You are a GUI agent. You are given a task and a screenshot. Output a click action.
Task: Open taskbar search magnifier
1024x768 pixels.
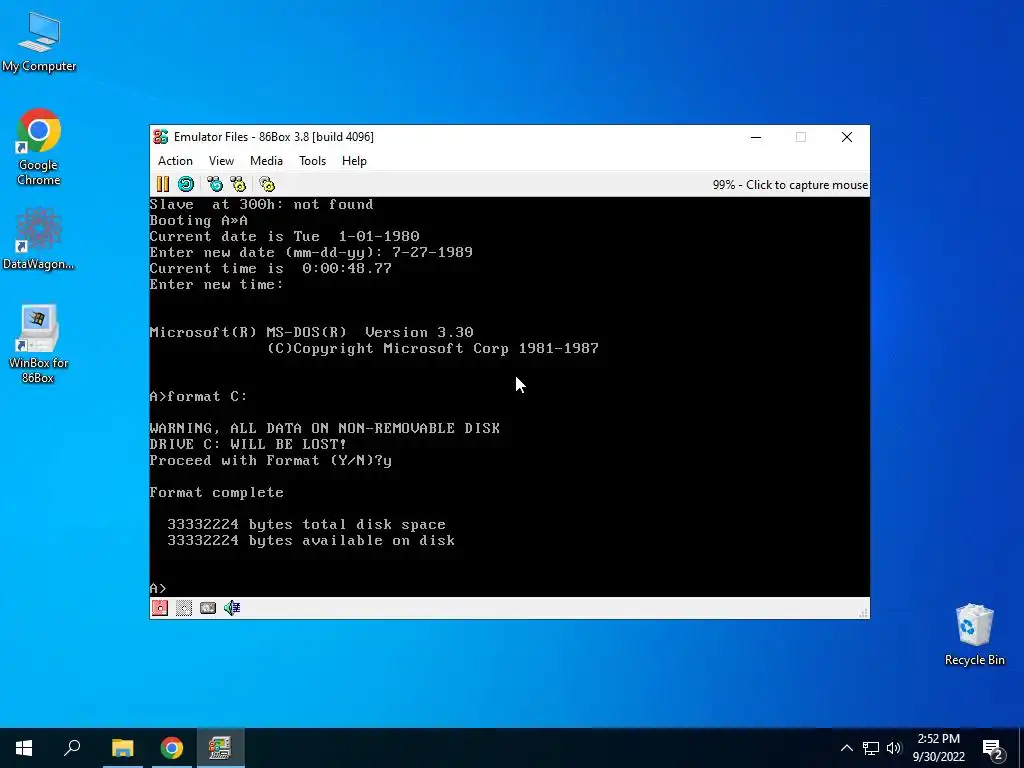[72, 748]
